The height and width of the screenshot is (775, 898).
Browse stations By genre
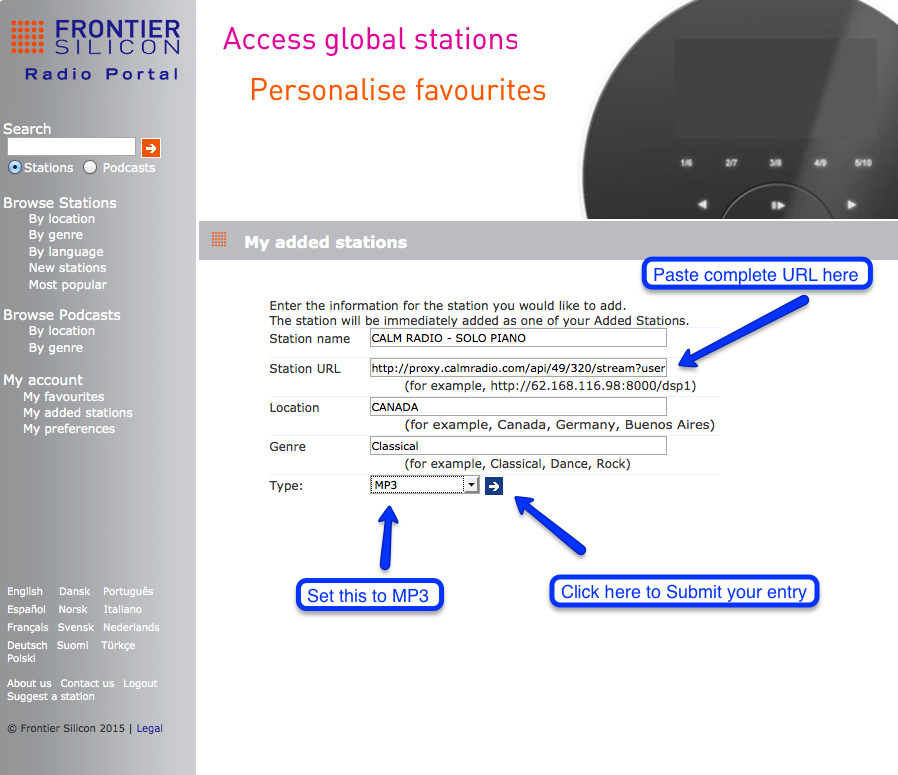click(x=55, y=235)
